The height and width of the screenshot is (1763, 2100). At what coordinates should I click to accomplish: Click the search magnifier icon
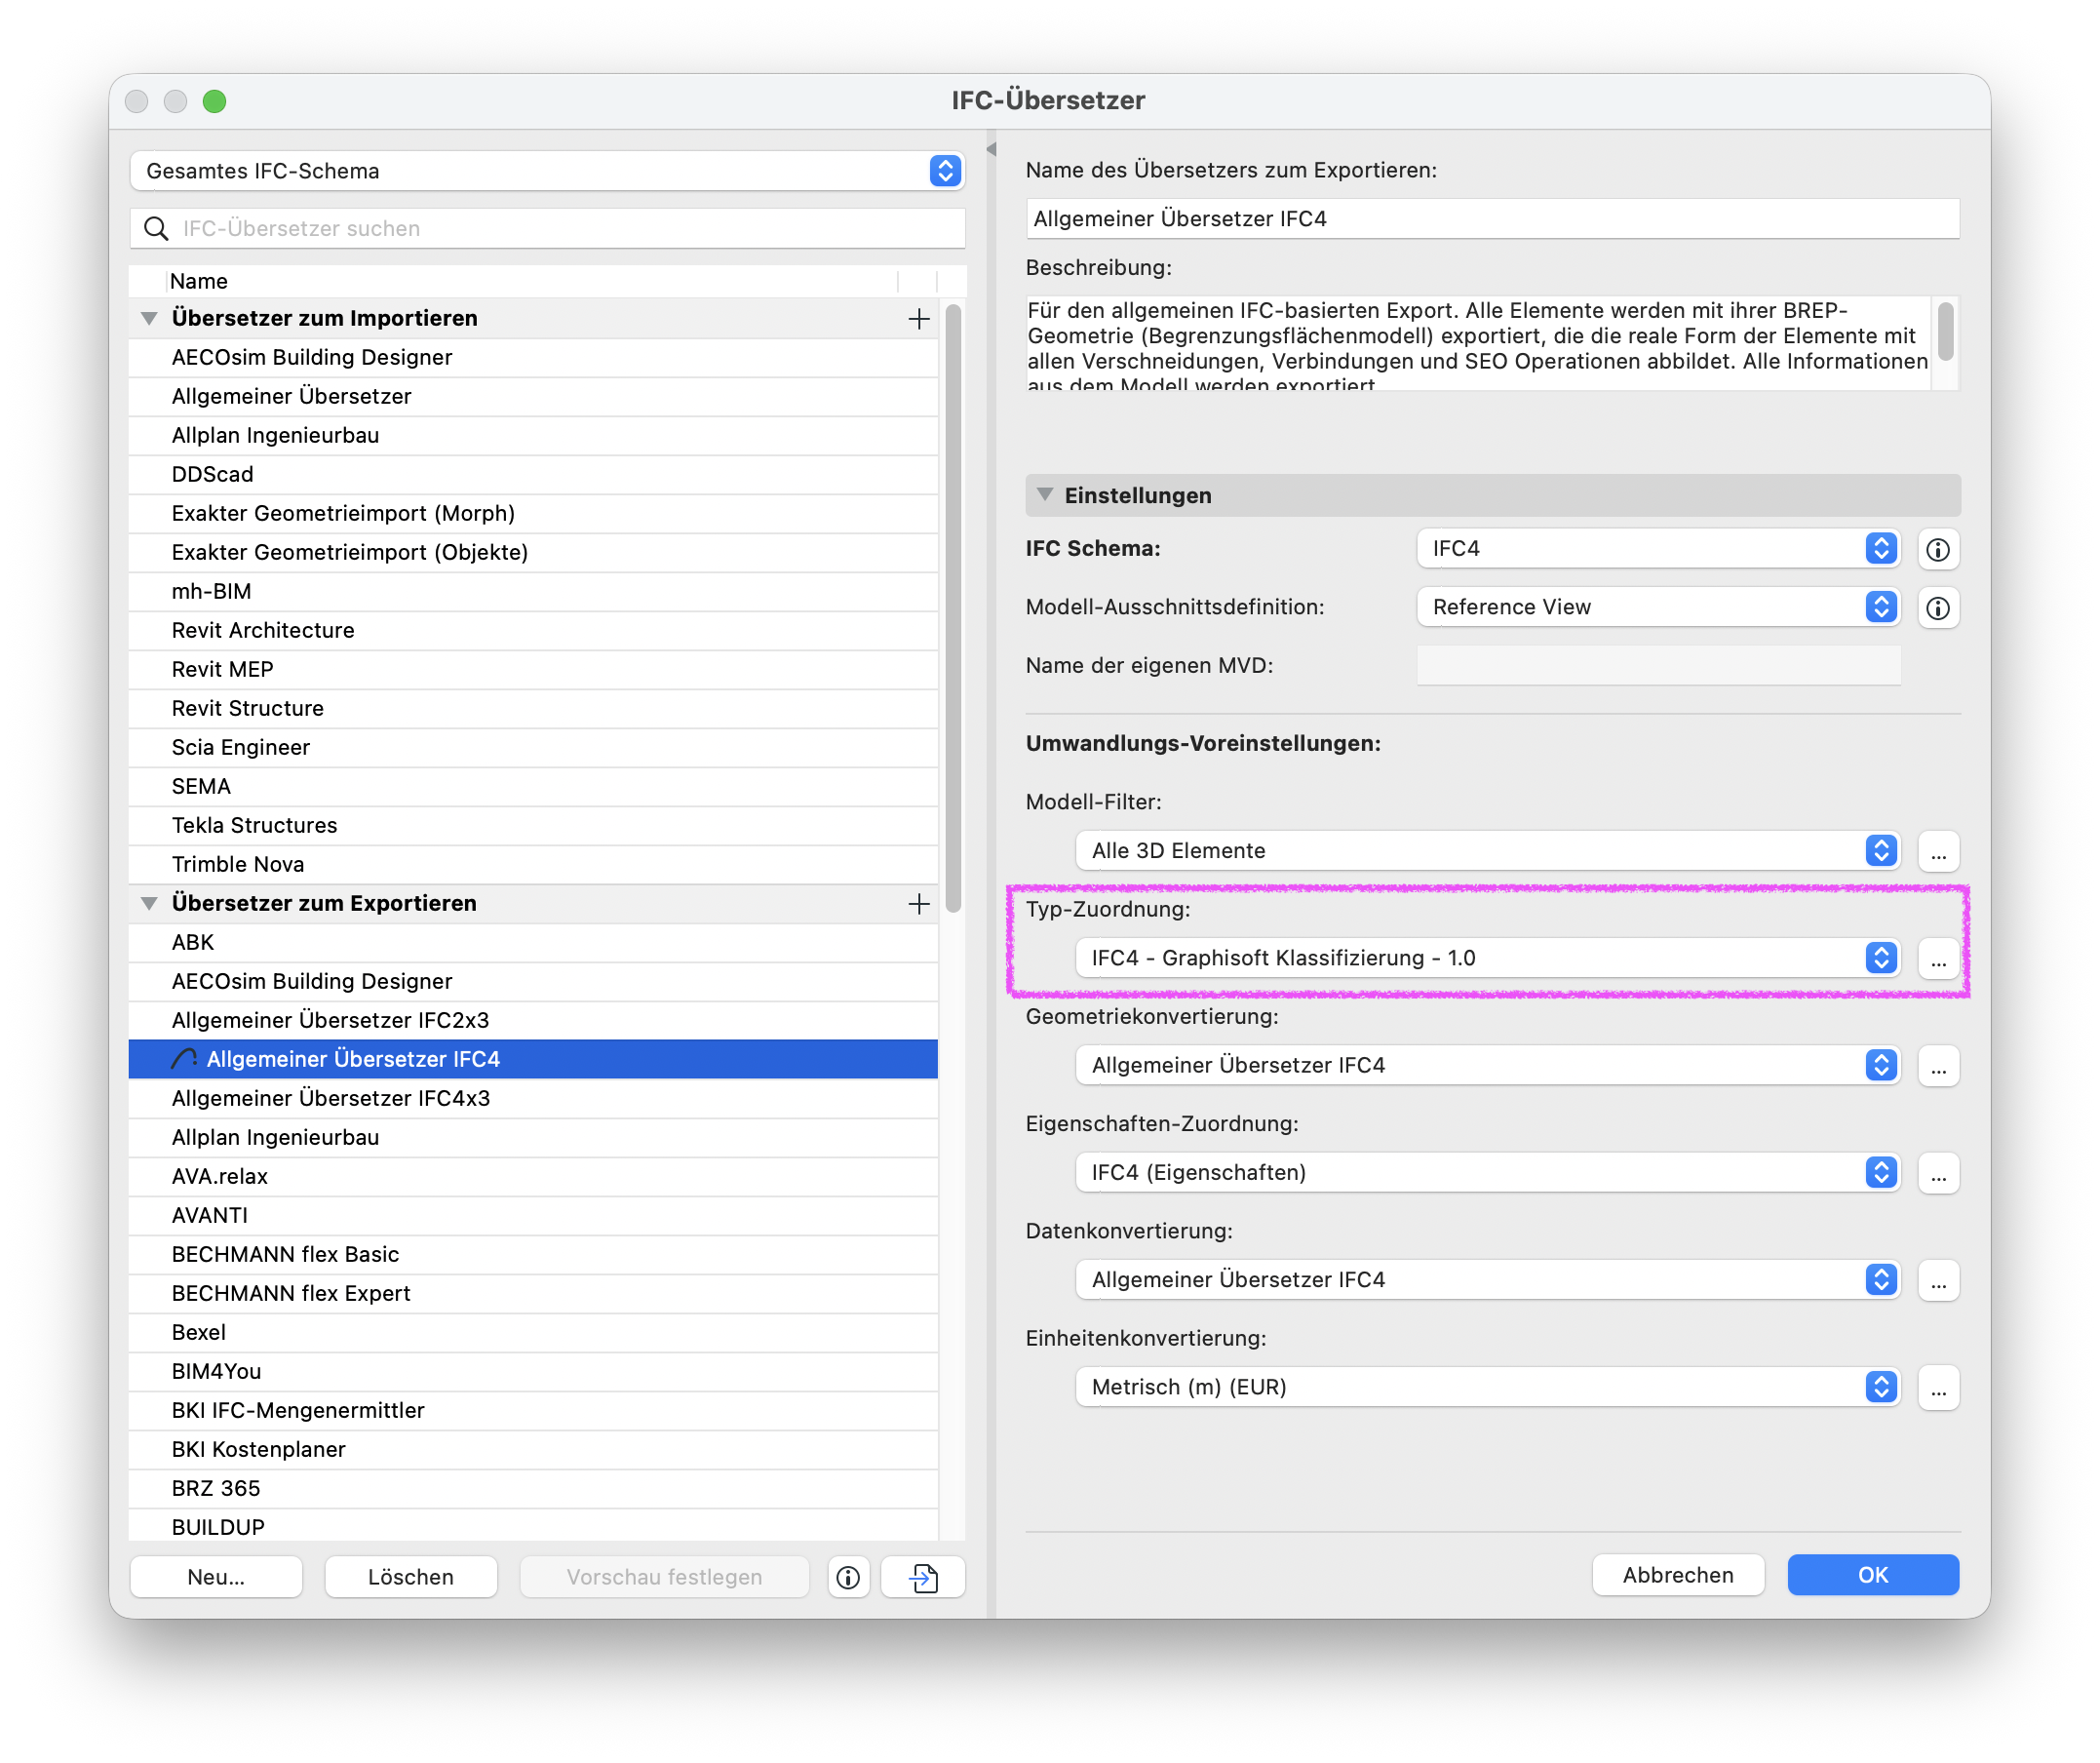point(156,229)
